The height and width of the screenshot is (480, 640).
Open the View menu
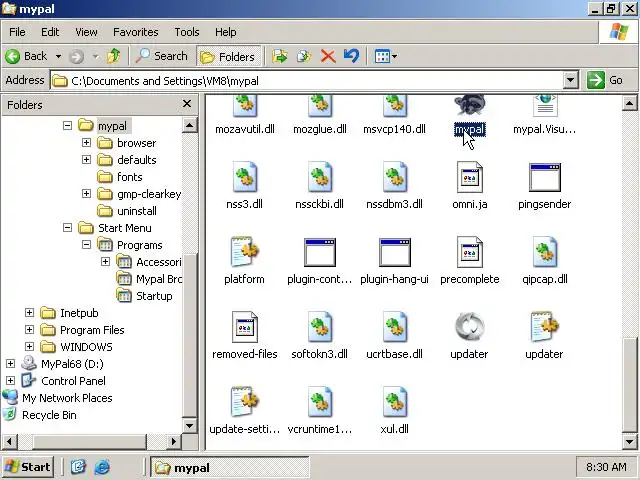86,32
